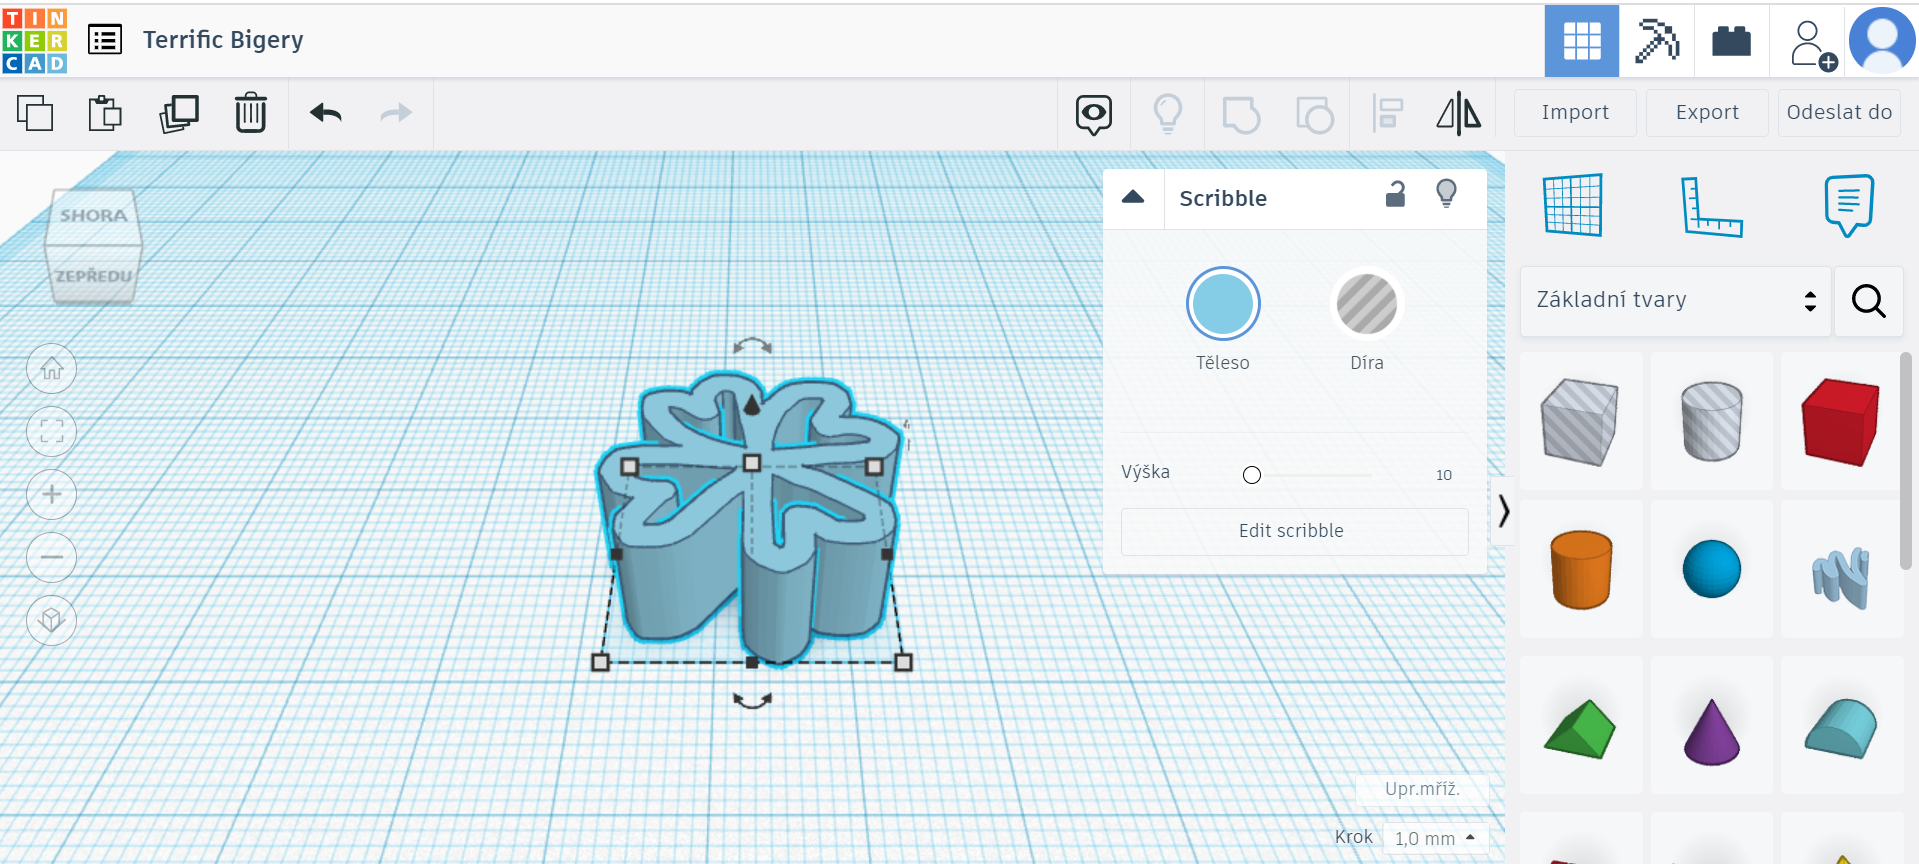Open the Notes tool
Screen dimensions: 1919x864
point(1849,205)
